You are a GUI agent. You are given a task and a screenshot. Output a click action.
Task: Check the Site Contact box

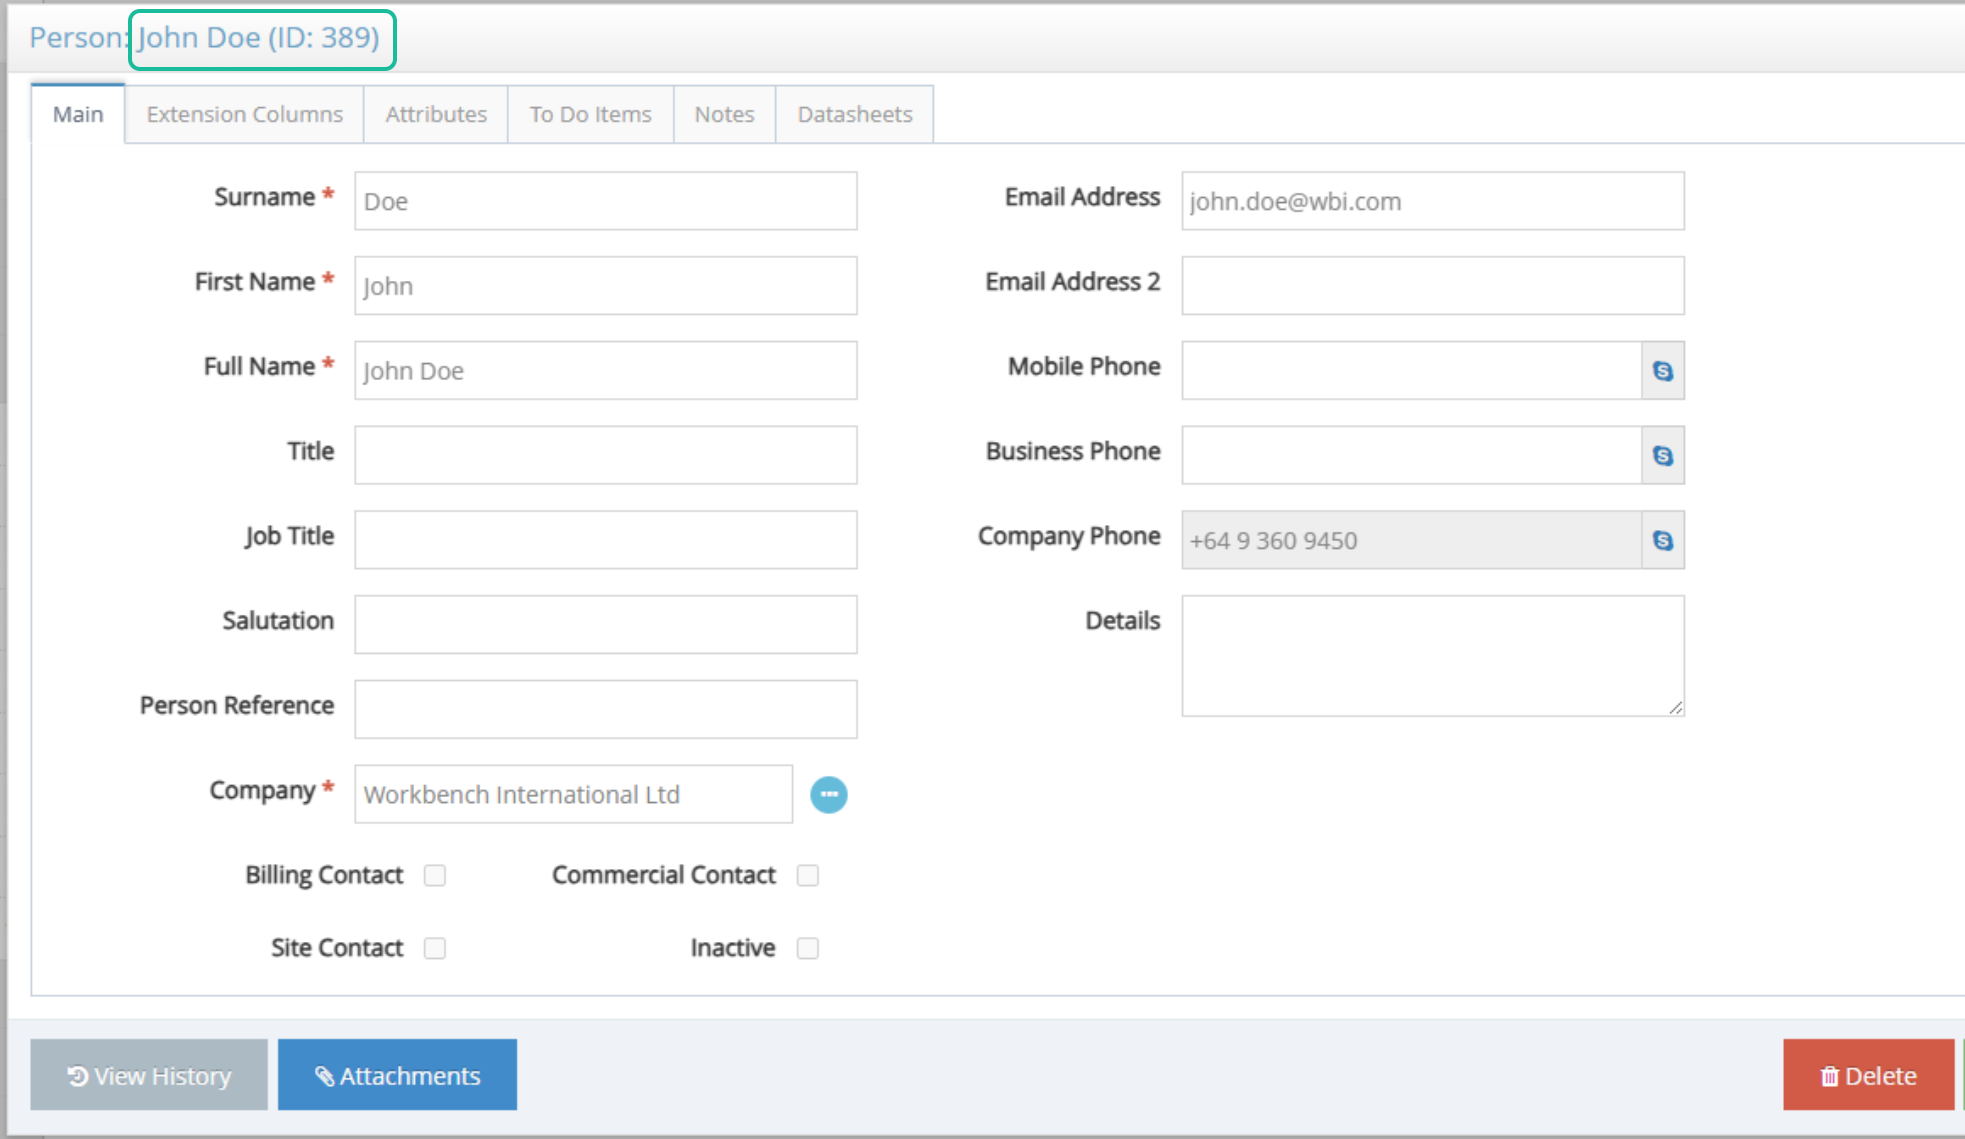pyautogui.click(x=434, y=948)
